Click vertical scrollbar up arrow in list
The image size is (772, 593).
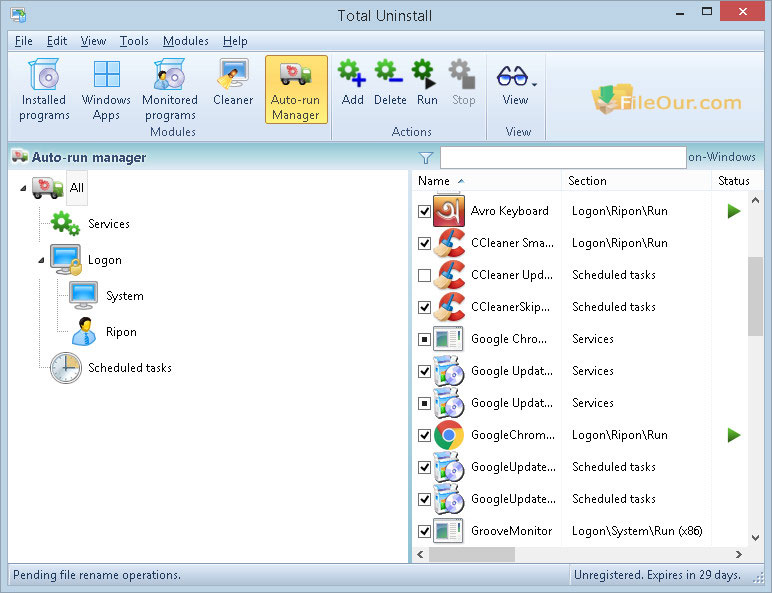click(x=755, y=200)
